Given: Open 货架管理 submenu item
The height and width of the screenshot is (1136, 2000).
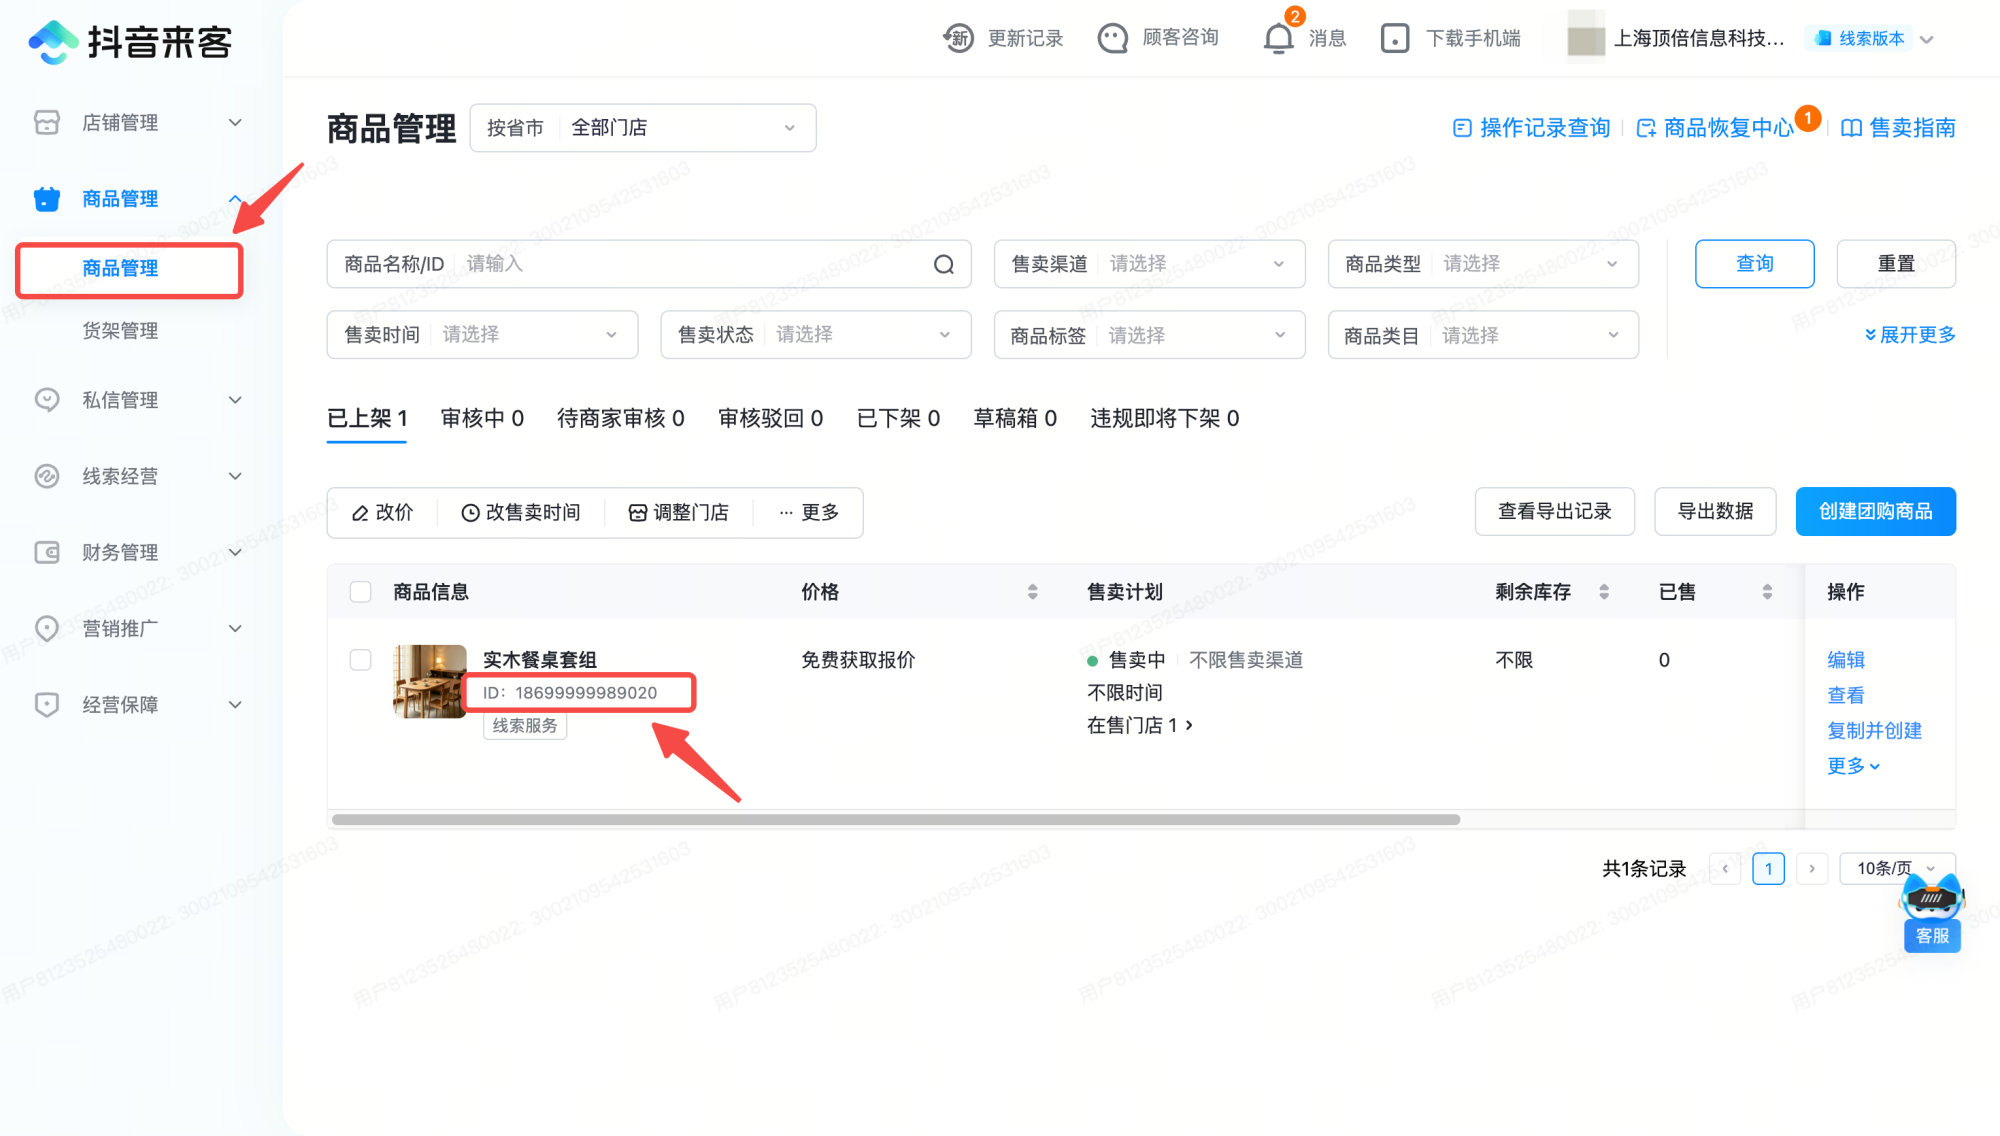Looking at the screenshot, I should 120,331.
